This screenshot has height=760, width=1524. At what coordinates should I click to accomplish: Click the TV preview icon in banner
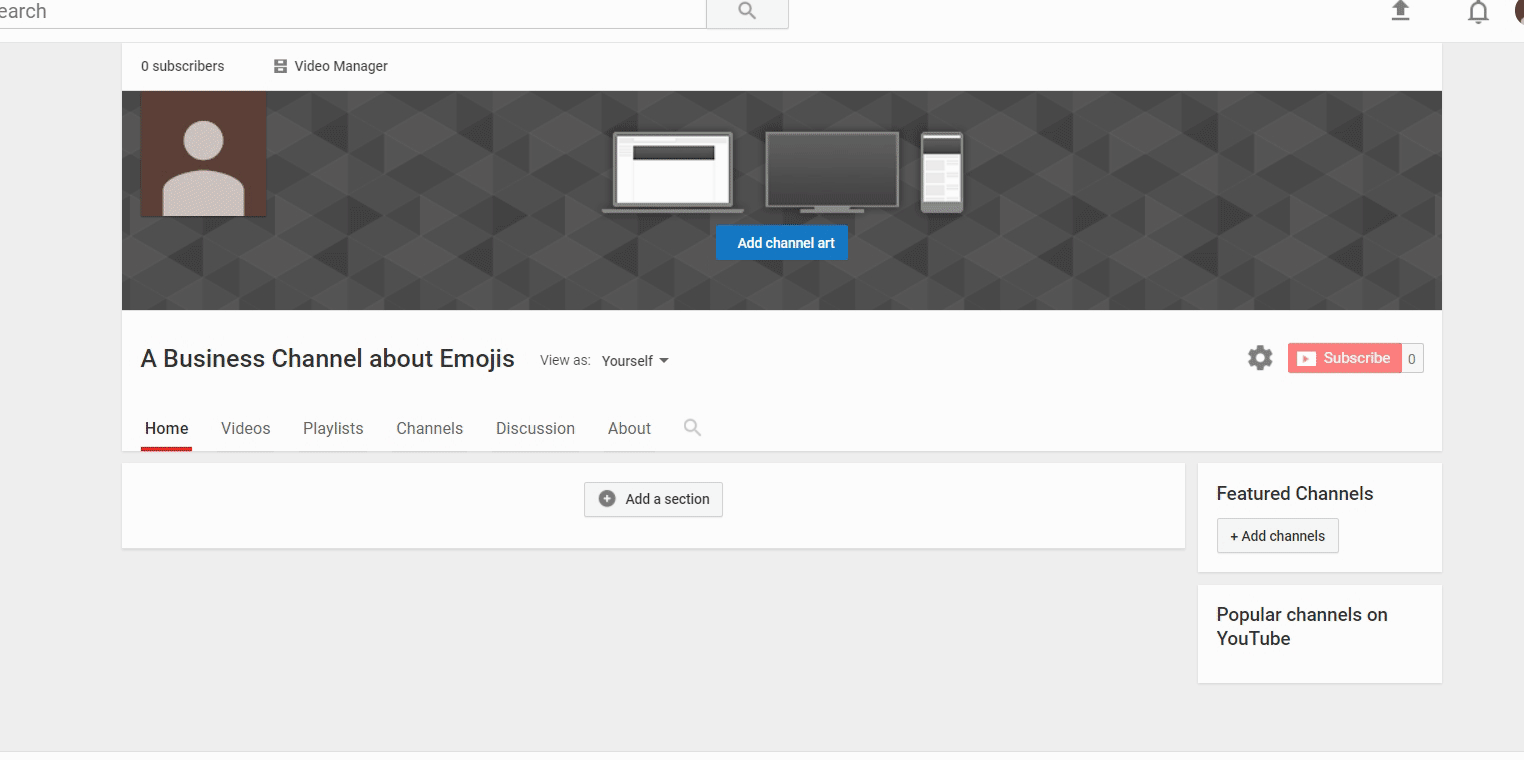click(x=832, y=172)
